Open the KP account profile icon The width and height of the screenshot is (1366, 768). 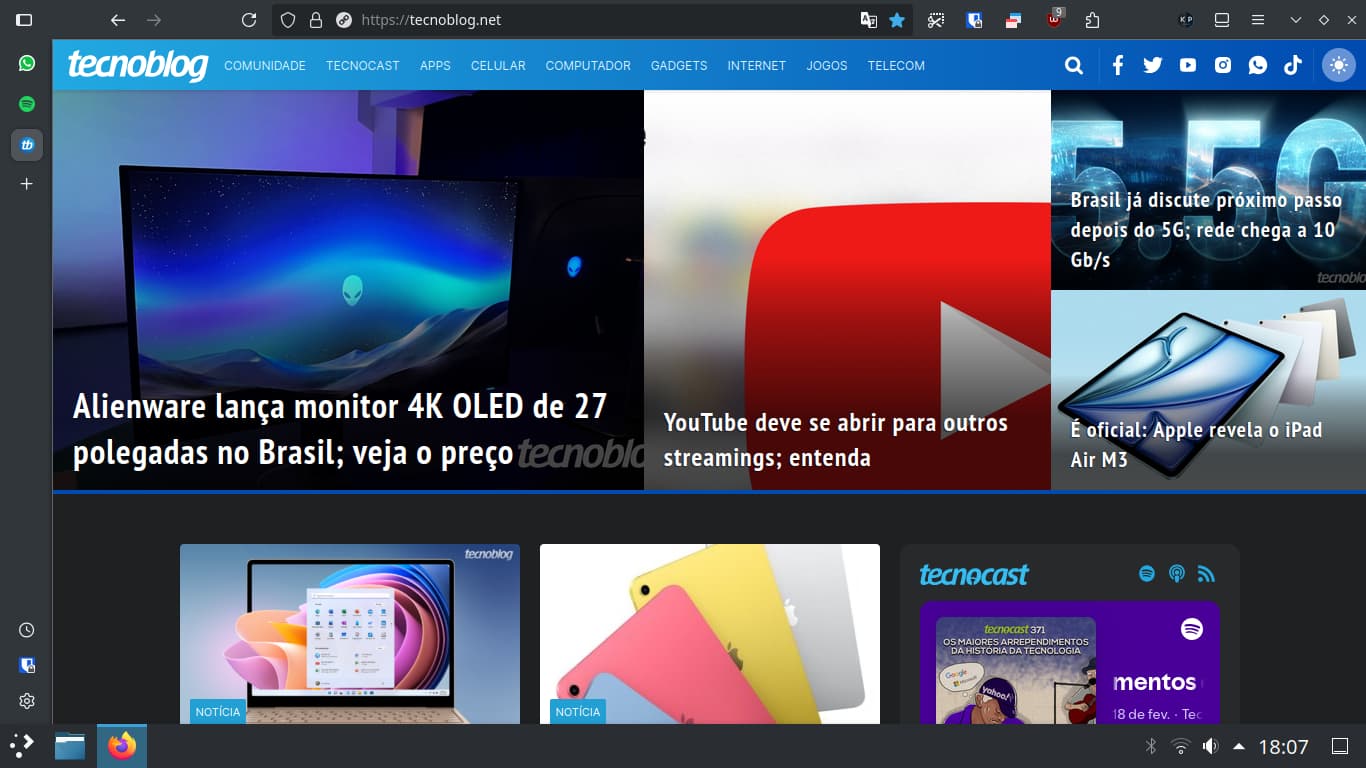click(1186, 20)
